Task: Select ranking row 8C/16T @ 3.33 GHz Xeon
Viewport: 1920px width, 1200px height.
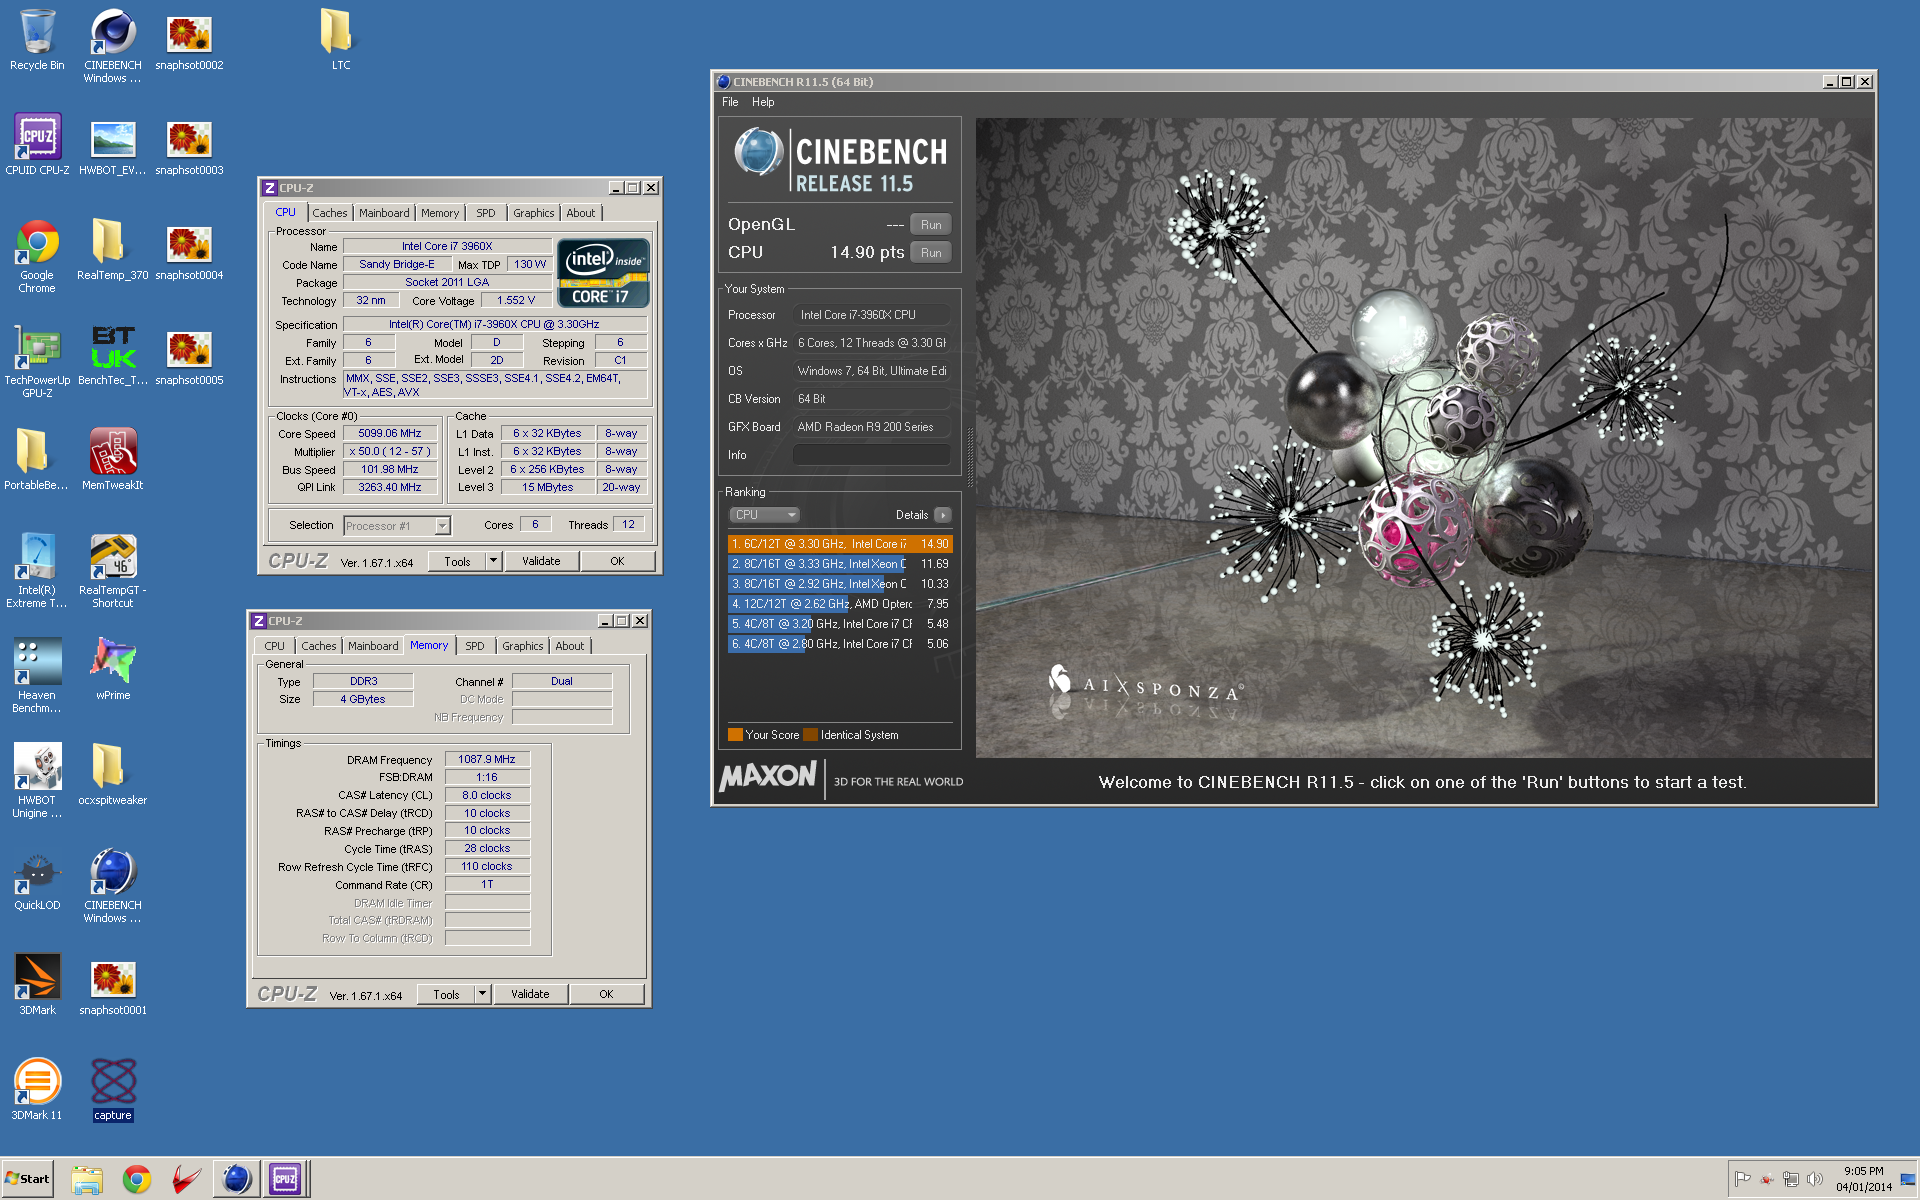Action: (840, 564)
